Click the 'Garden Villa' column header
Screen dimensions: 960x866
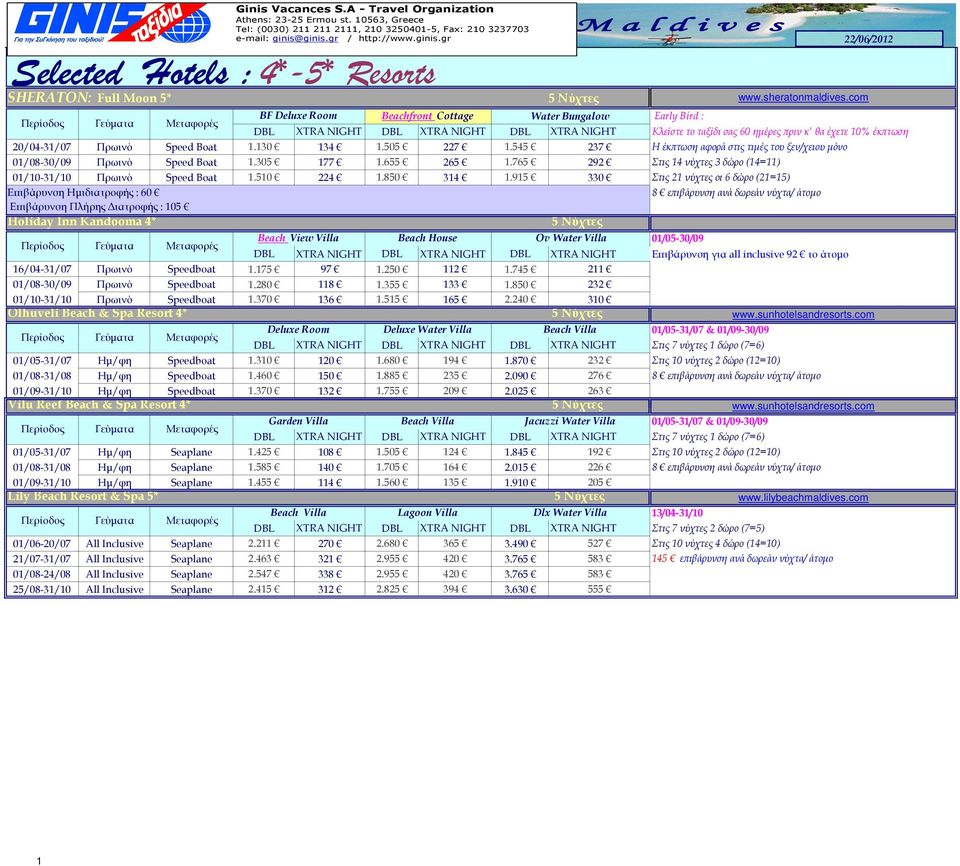[298, 421]
